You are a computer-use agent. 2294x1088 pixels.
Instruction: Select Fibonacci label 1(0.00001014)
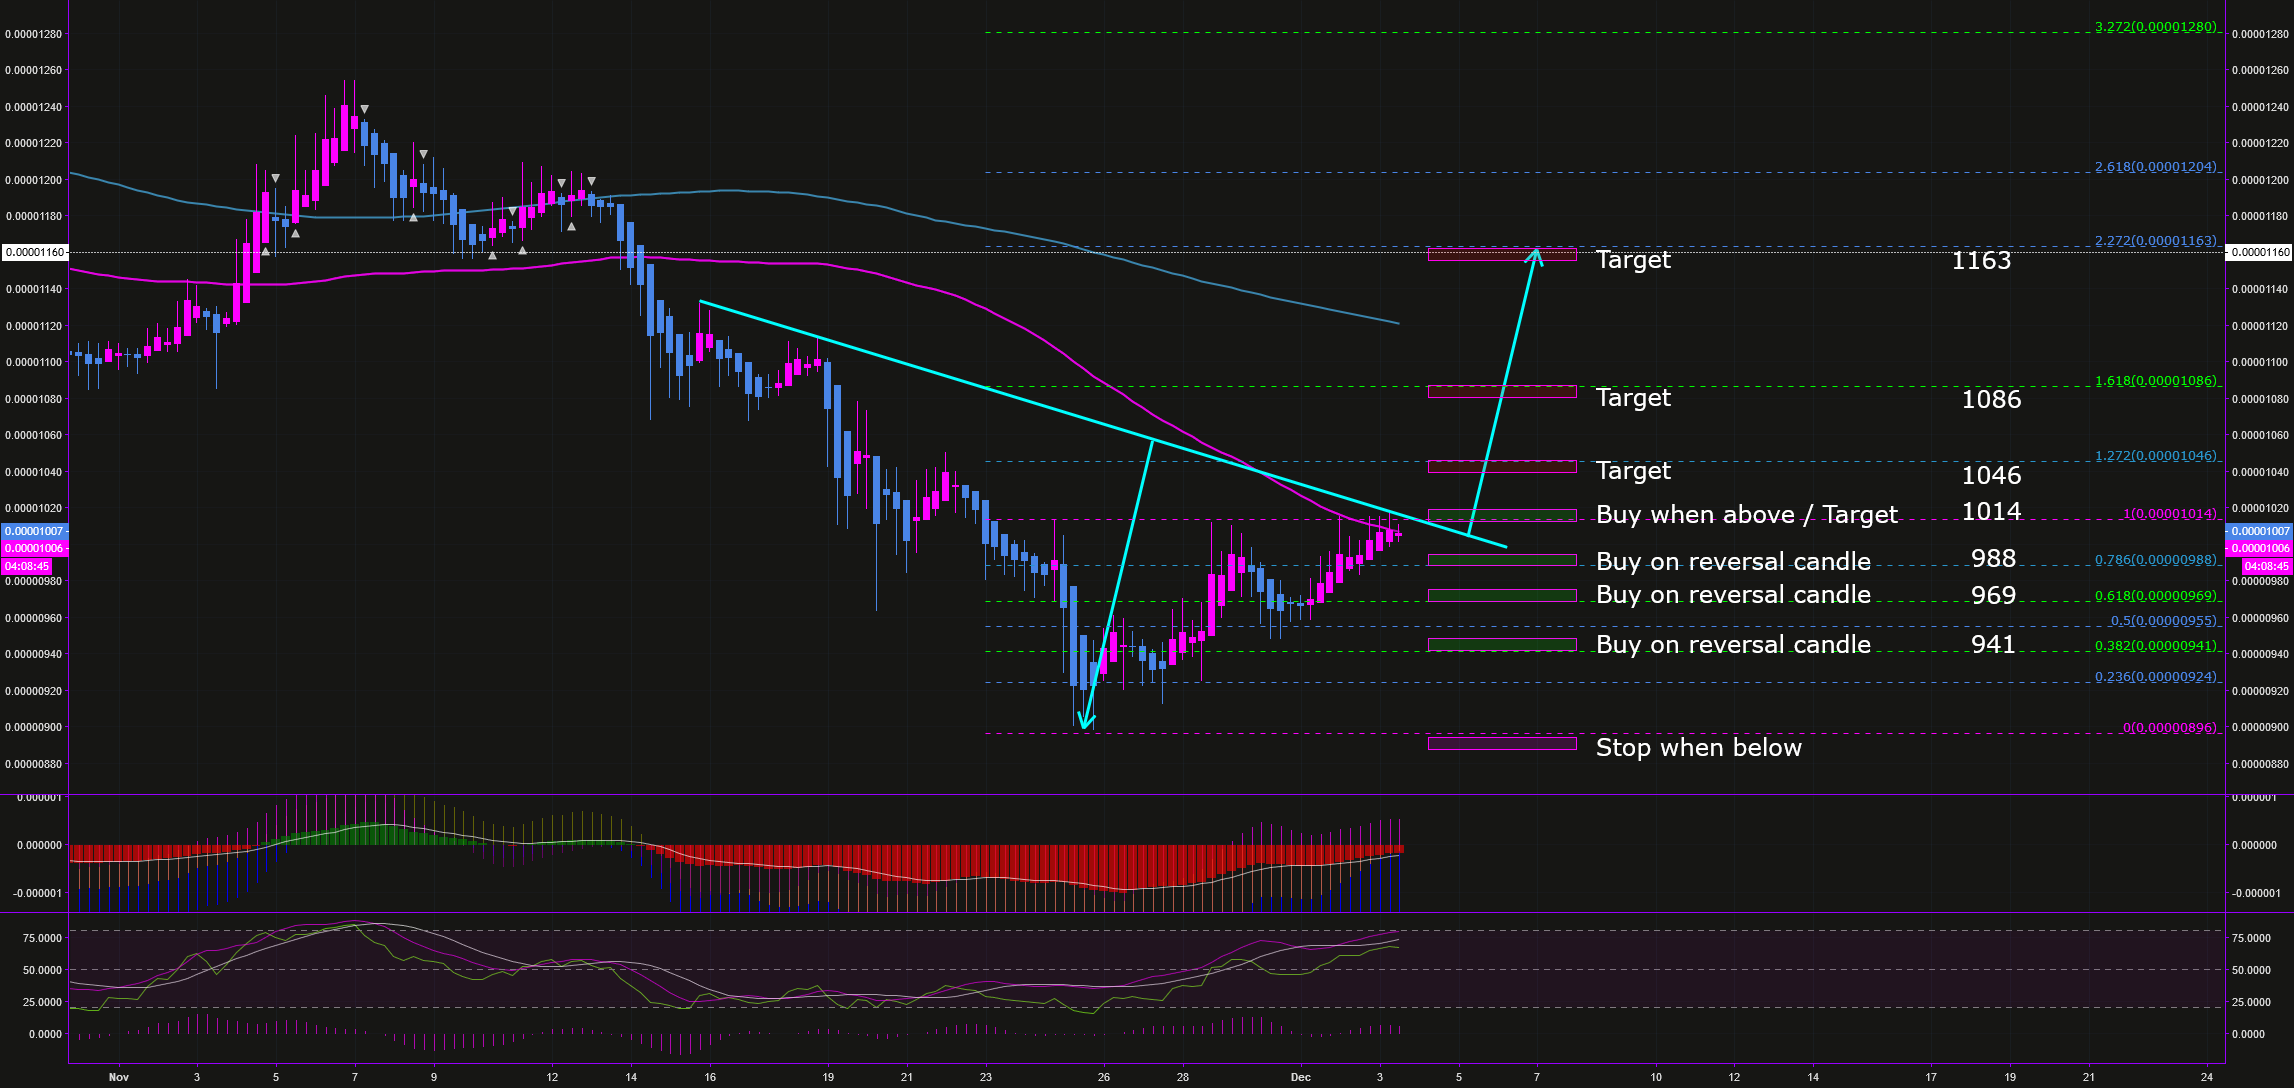pyautogui.click(x=2169, y=514)
